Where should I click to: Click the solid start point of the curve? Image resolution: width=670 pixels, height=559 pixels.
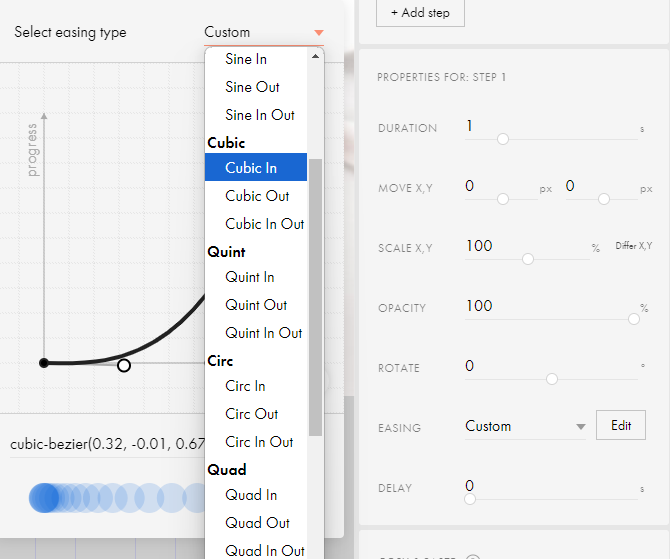[44, 363]
